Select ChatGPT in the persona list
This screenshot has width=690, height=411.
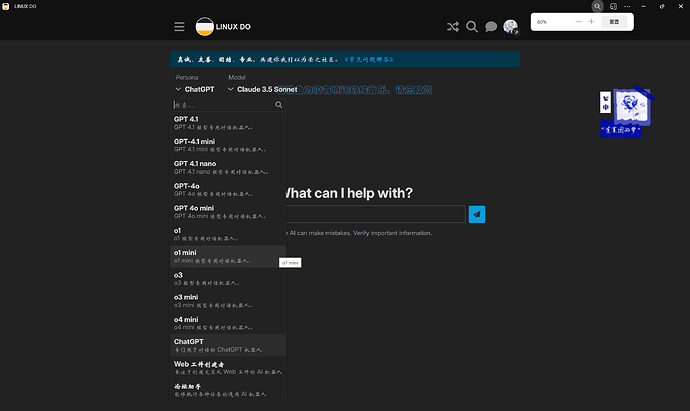coord(228,345)
